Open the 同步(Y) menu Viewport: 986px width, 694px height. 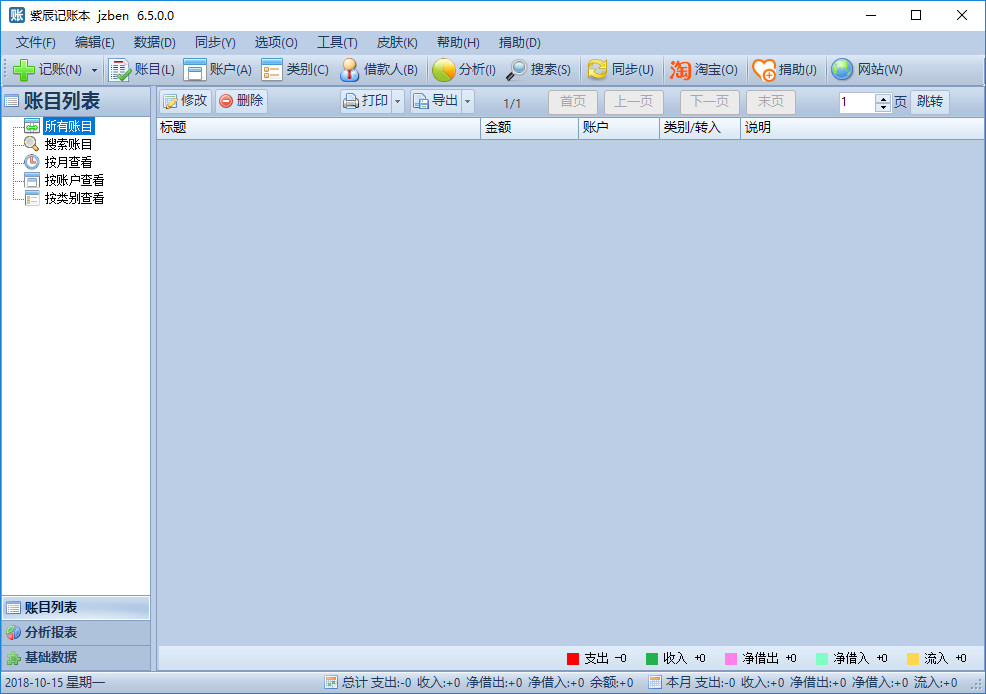pyautogui.click(x=215, y=43)
